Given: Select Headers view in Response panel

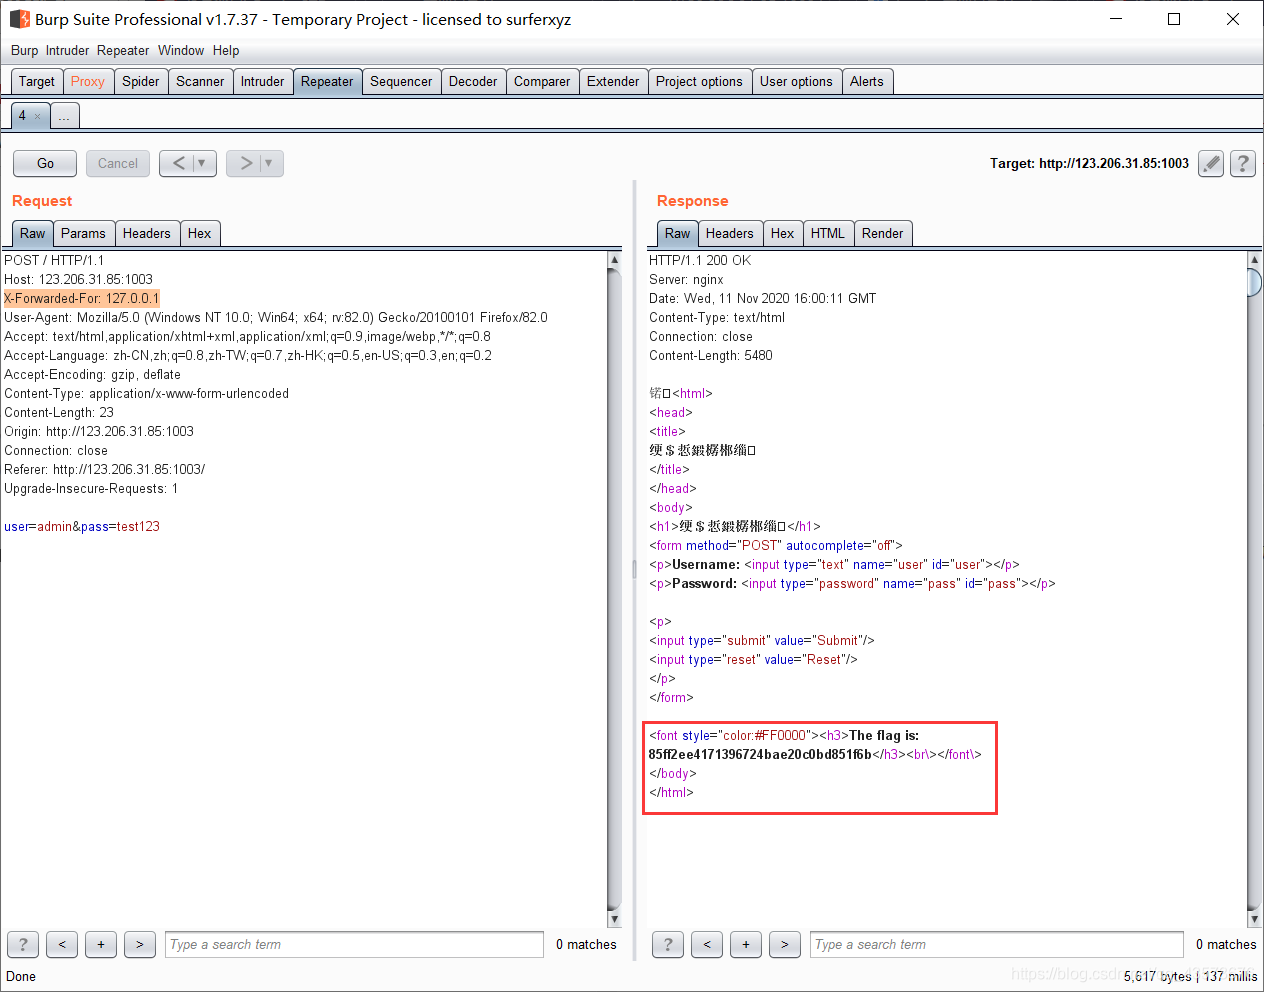Looking at the screenshot, I should 730,234.
